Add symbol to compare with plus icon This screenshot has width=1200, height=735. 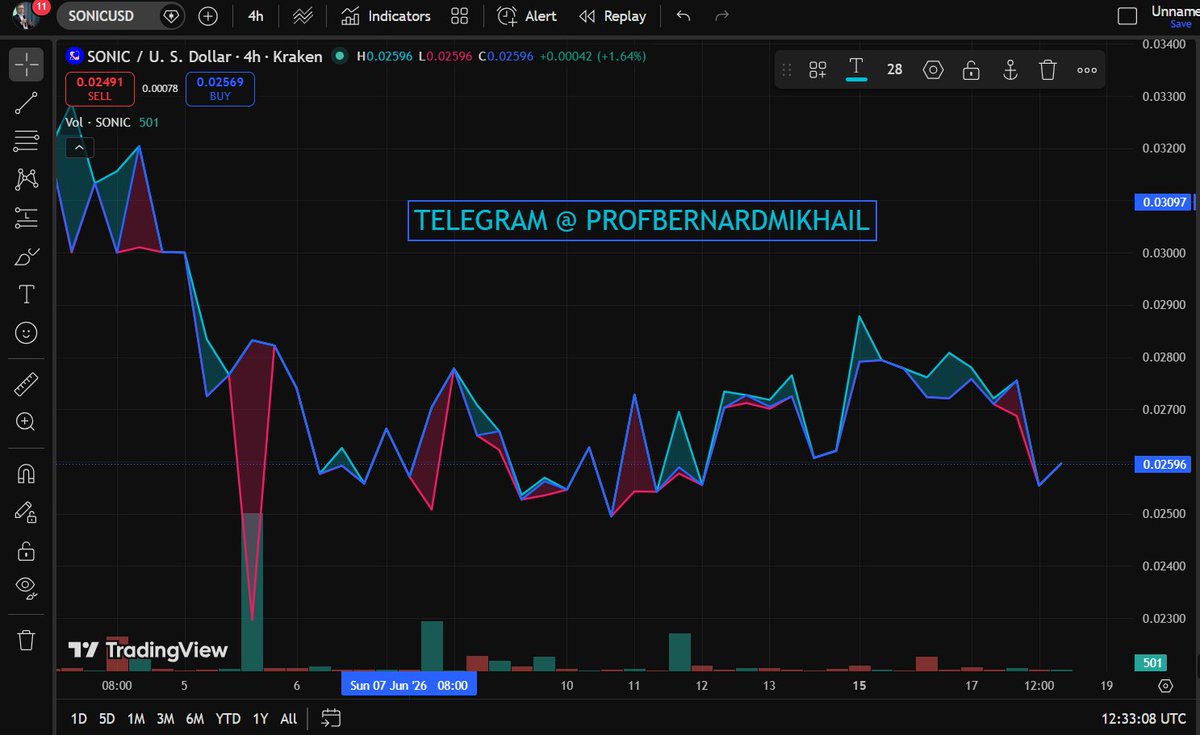click(x=207, y=16)
